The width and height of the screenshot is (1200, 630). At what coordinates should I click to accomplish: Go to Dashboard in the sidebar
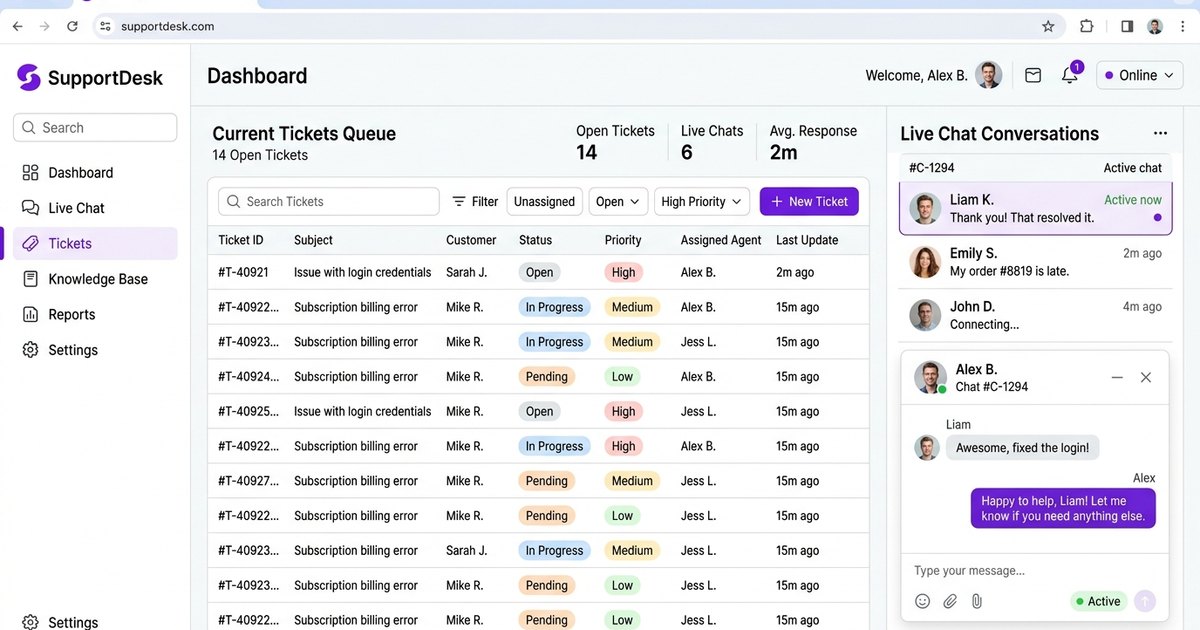point(95,173)
